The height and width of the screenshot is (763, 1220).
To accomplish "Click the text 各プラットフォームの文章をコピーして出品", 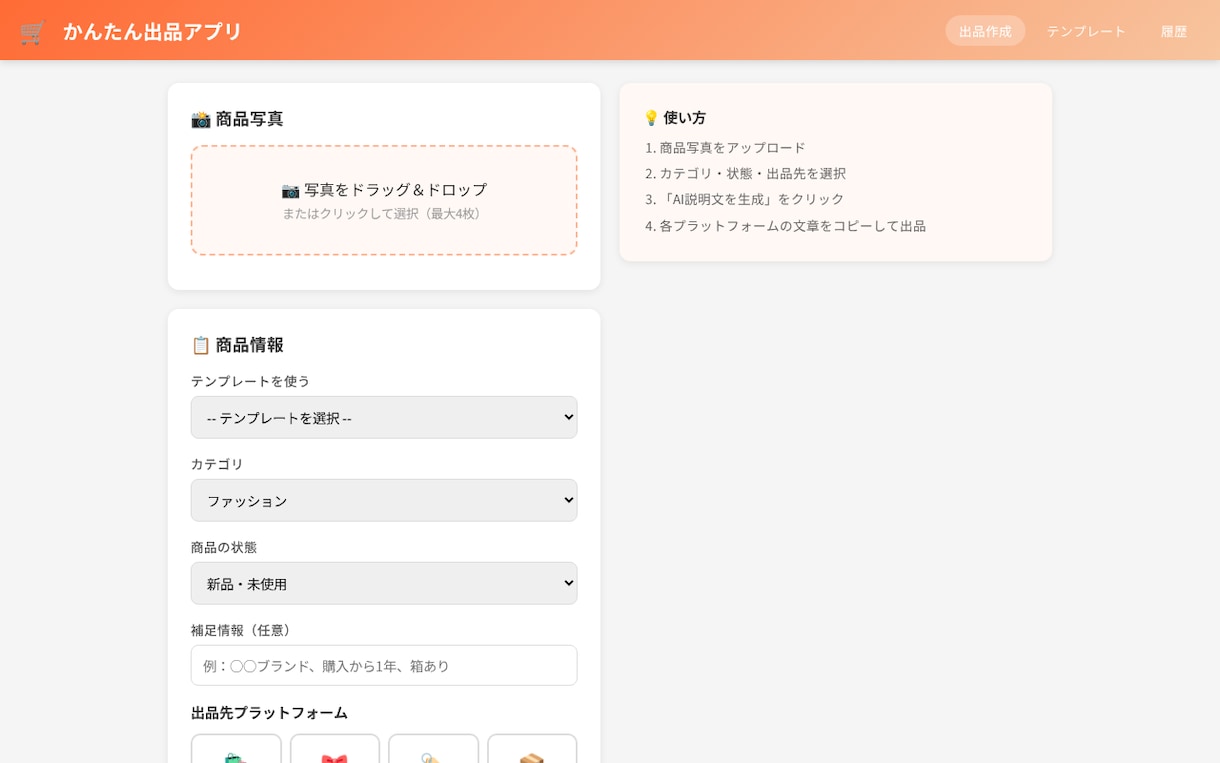I will pyautogui.click(x=792, y=226).
